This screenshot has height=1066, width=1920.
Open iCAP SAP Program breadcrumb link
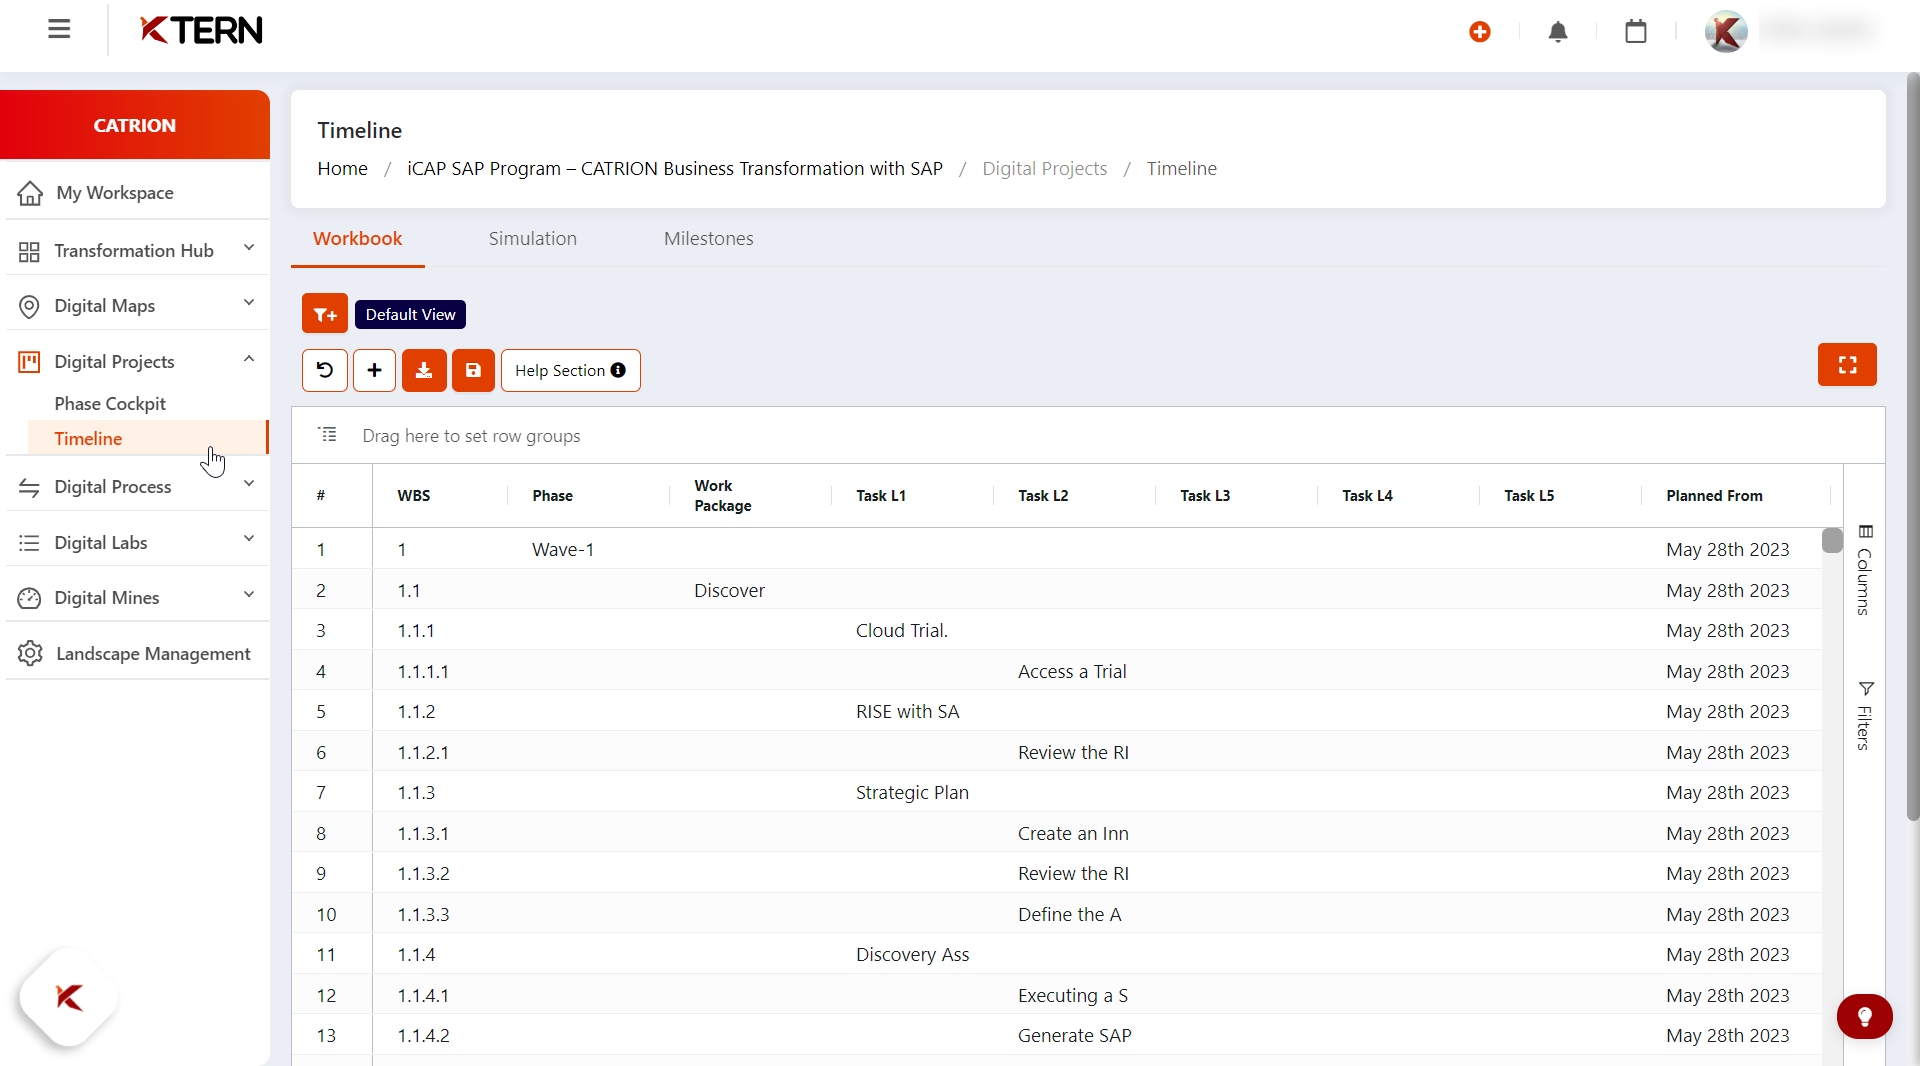[x=674, y=169]
